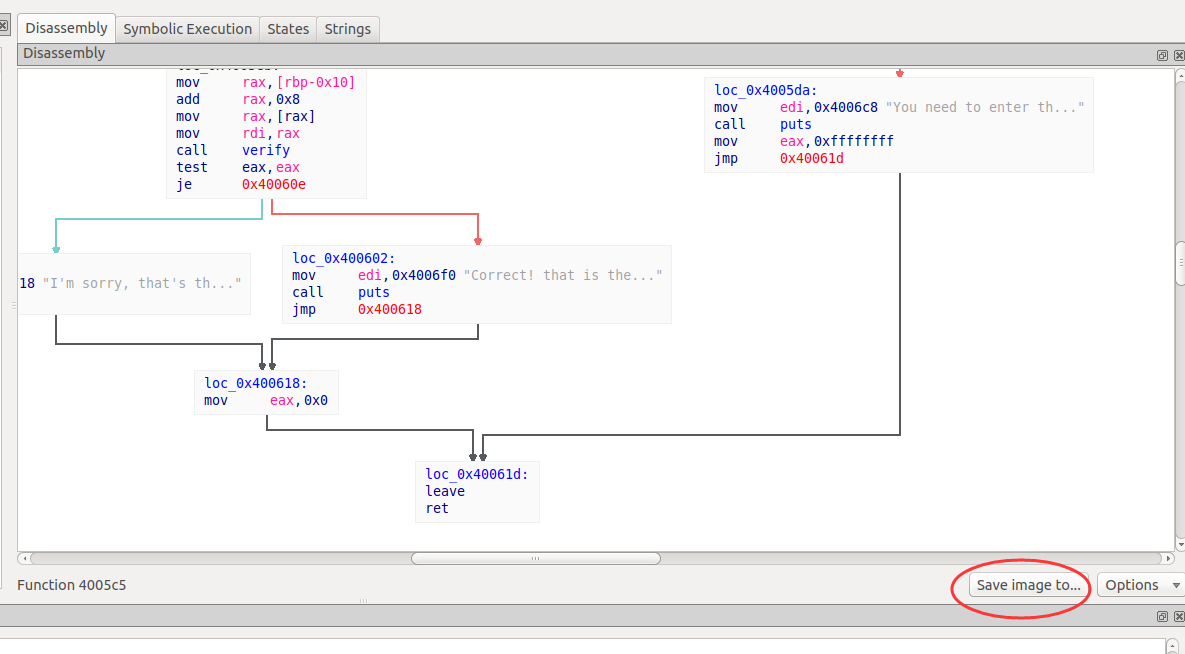
Task: Click the docked panel icon at top-left corner
Action: coord(5,24)
